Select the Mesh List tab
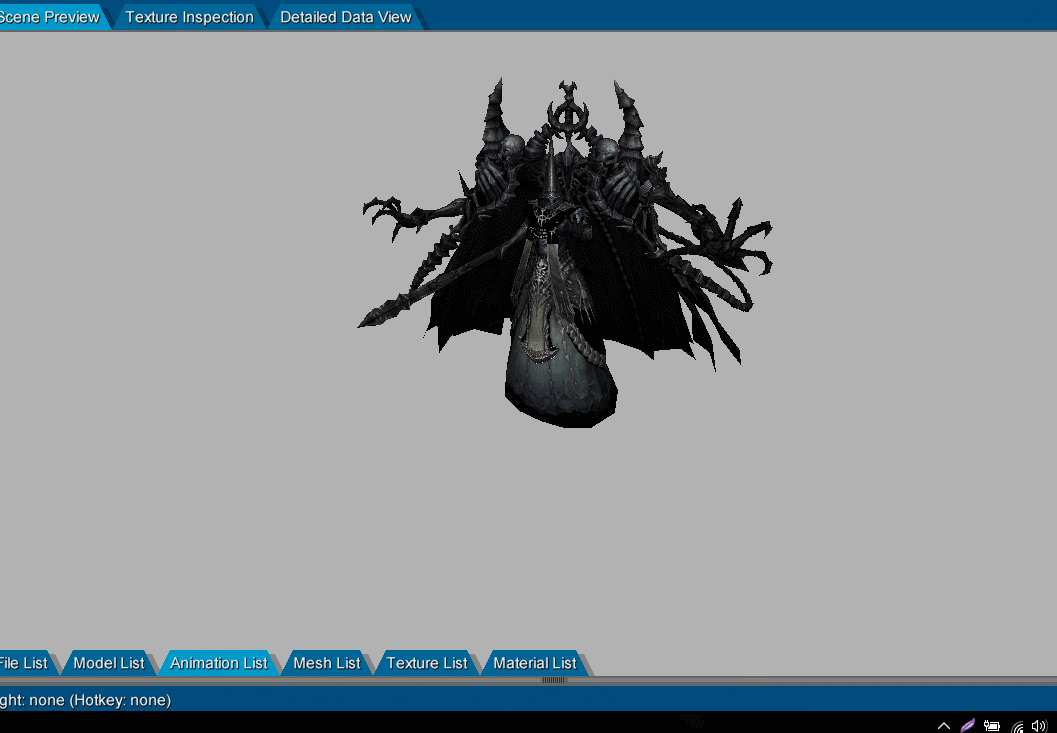 (x=327, y=663)
